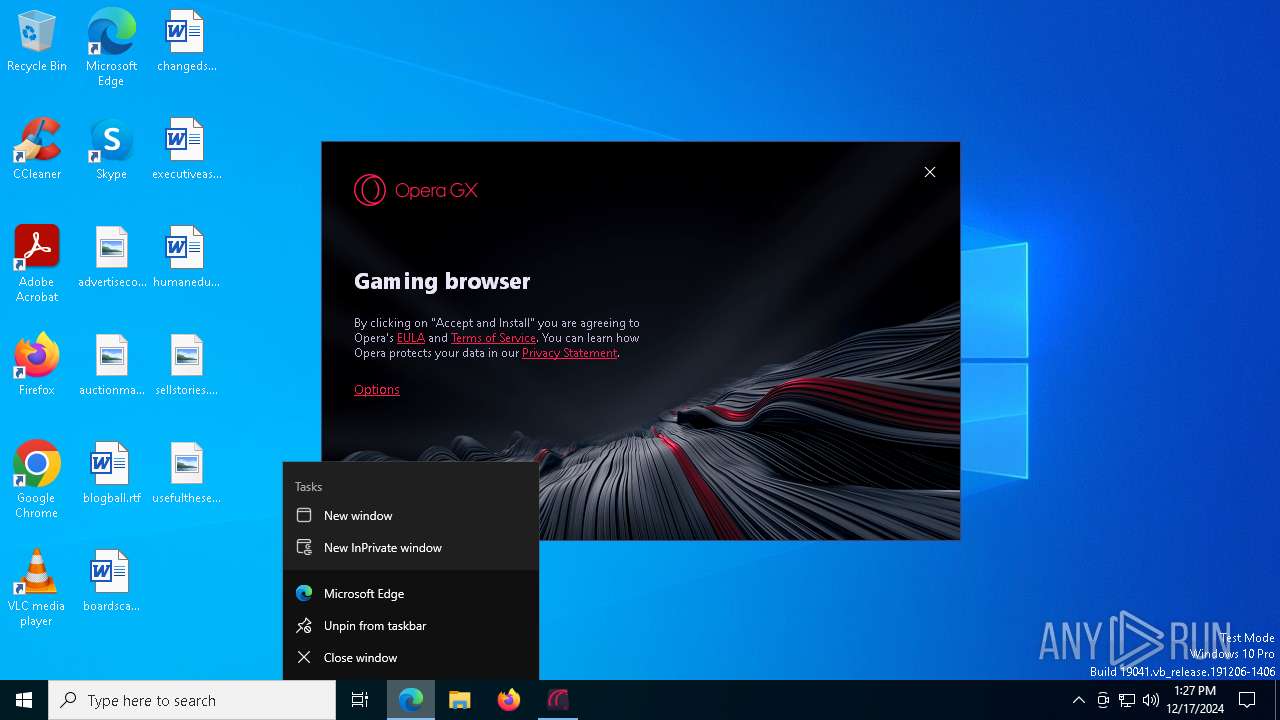Select the humanedu... Word document icon
This screenshot has height=720, width=1280.
(186, 258)
